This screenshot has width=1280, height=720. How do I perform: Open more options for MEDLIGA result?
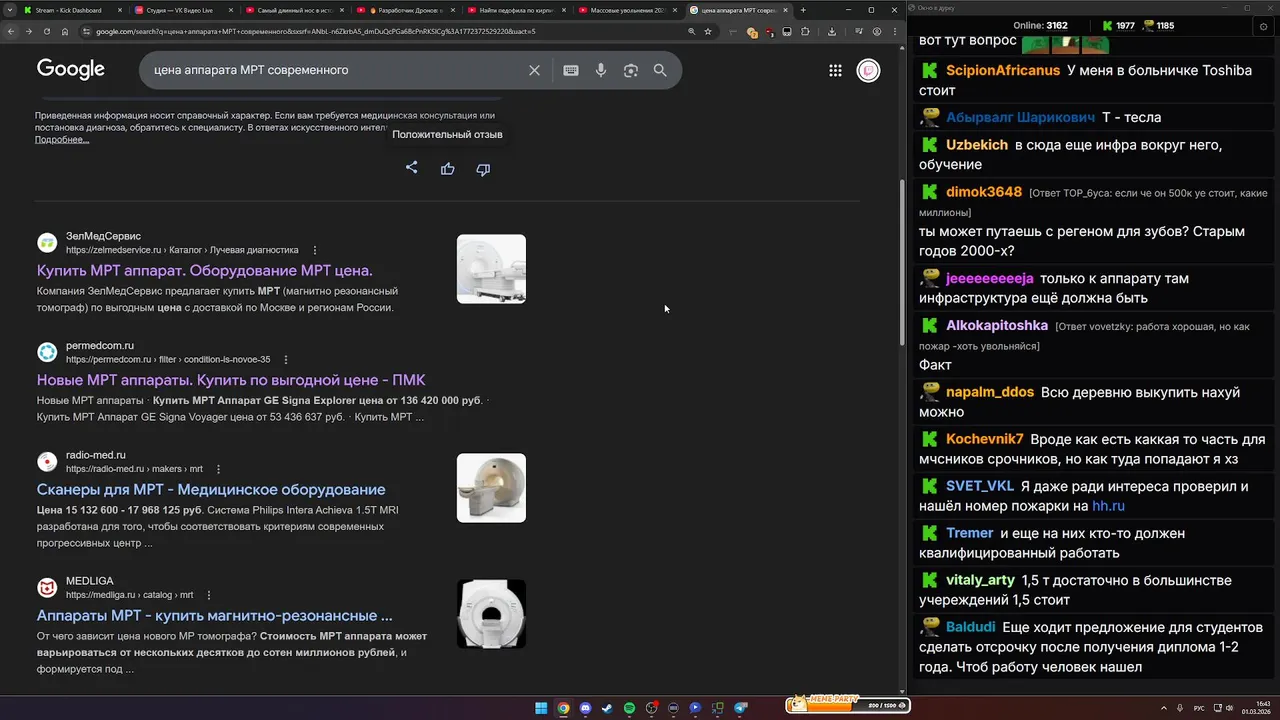[209, 594]
